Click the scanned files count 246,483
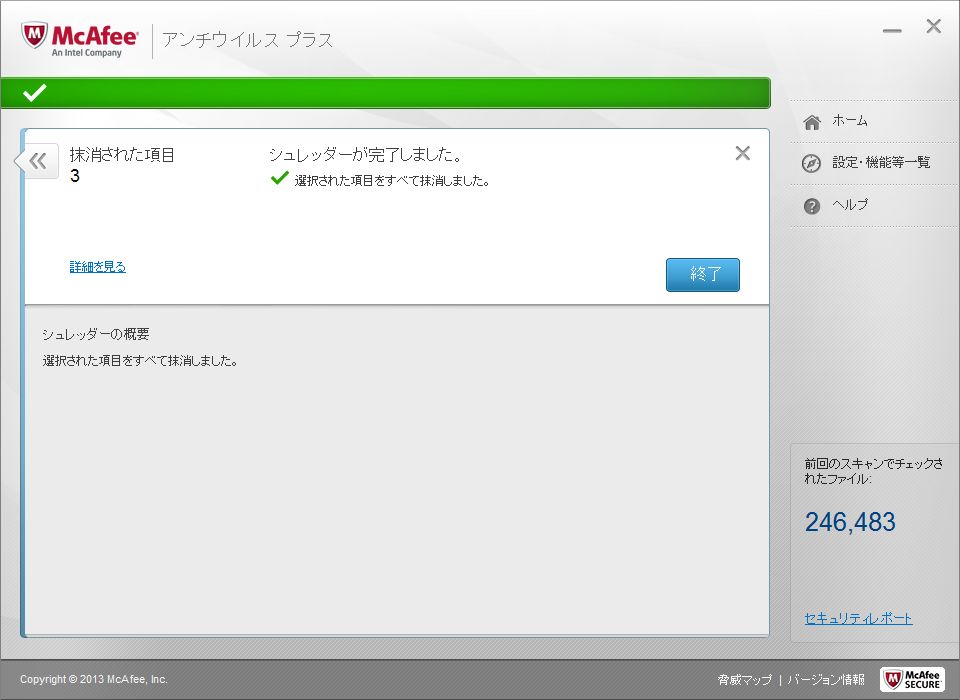Screen dimensions: 960x700 pyautogui.click(x=850, y=522)
